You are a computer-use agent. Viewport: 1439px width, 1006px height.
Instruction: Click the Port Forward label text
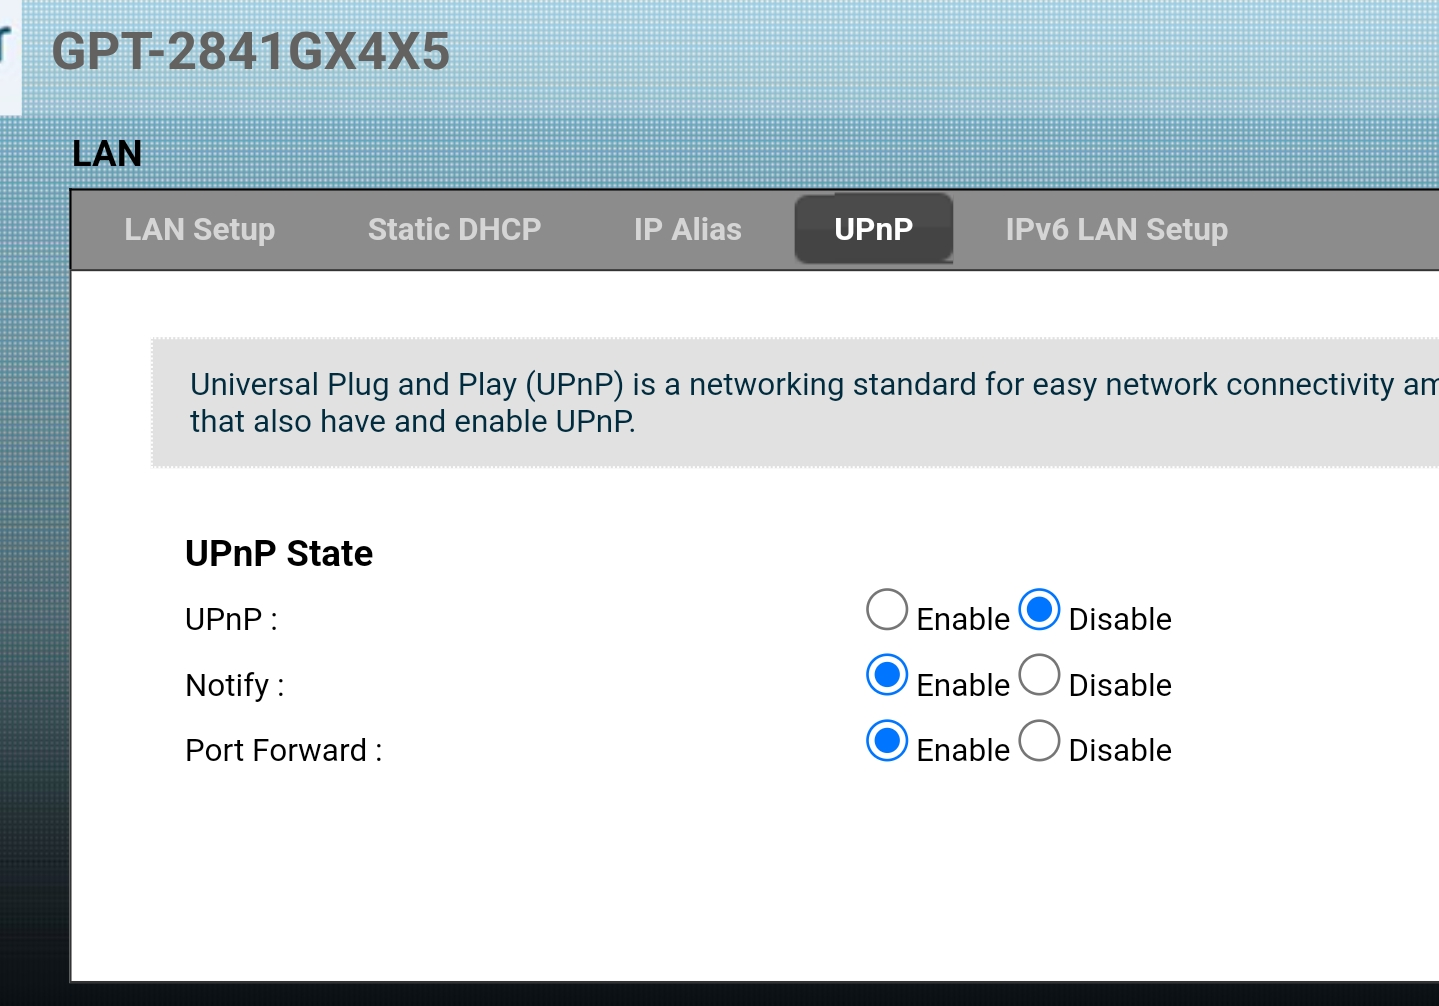tap(283, 750)
